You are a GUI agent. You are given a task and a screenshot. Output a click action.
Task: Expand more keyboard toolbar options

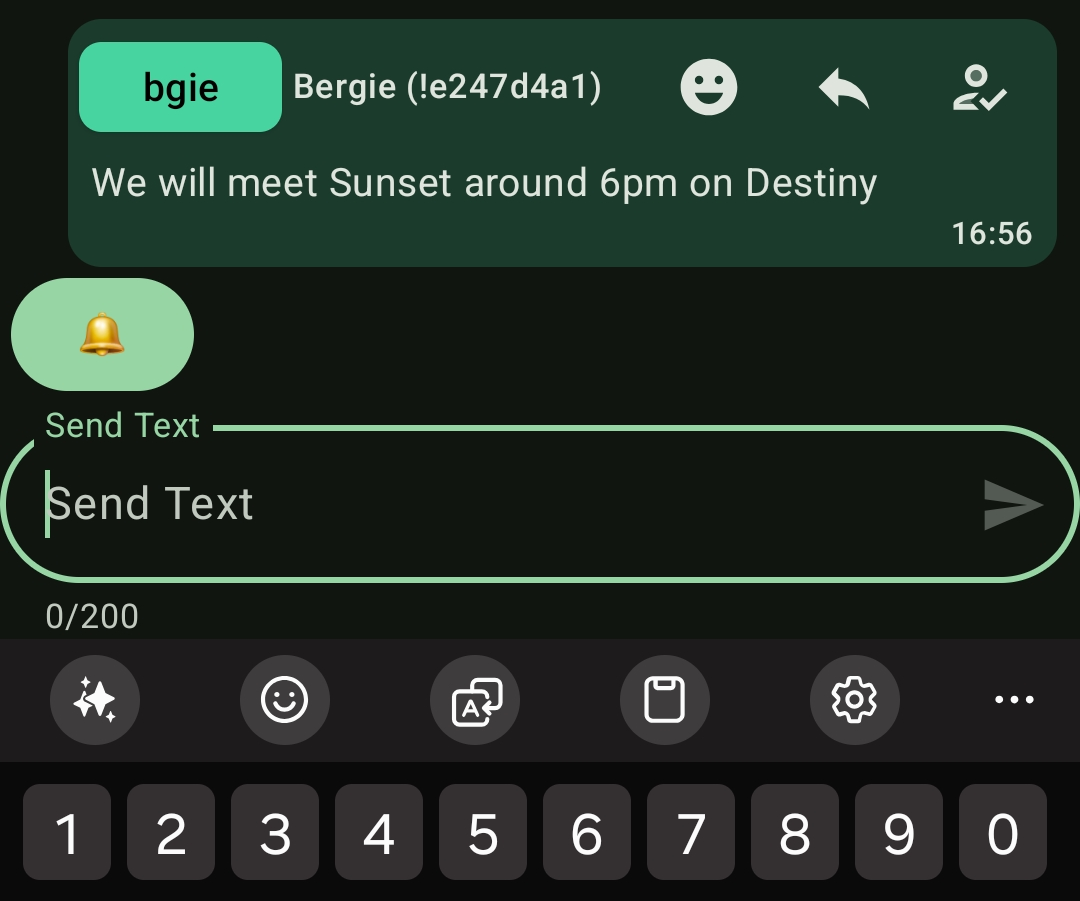pyautogui.click(x=1015, y=700)
